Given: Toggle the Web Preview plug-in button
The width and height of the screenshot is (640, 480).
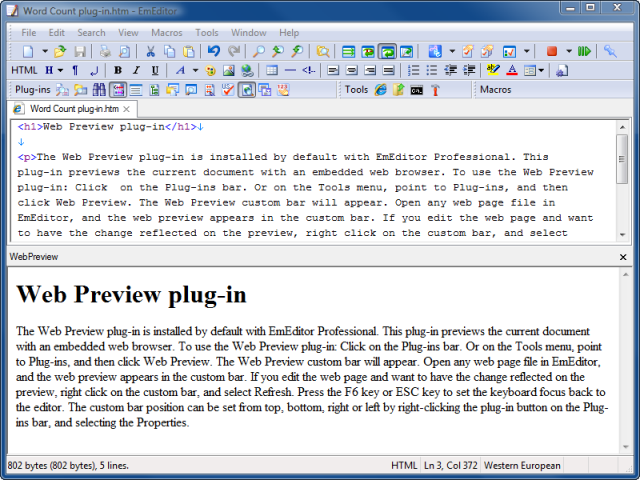Looking at the screenshot, I should (247, 90).
